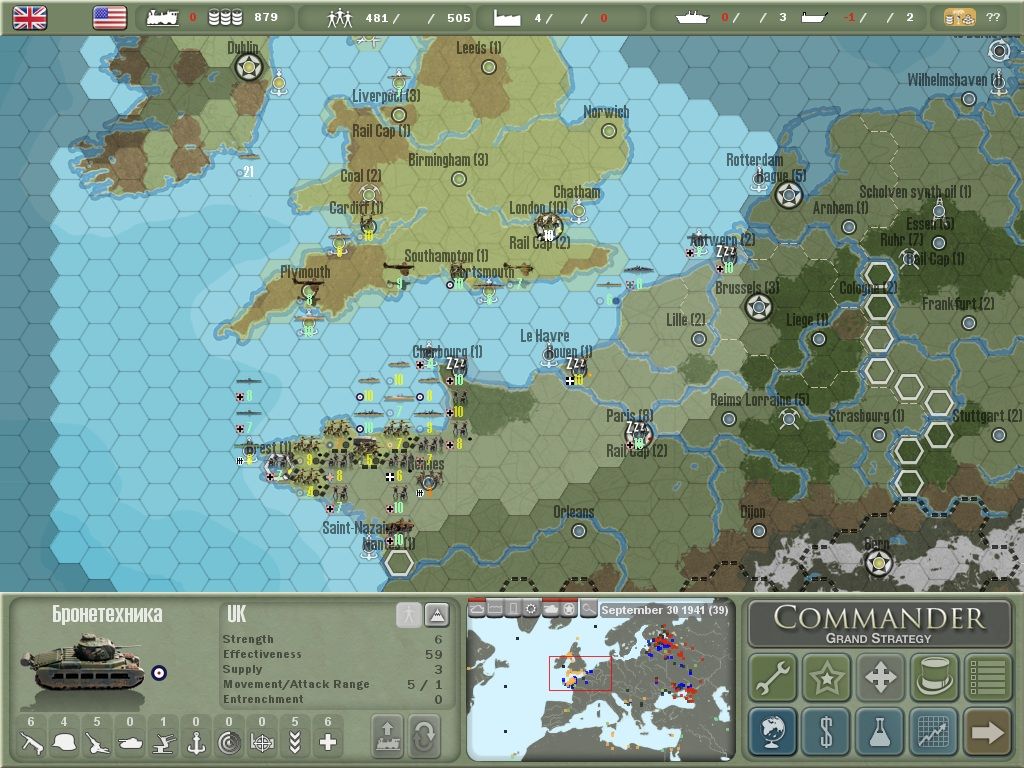1024x768 pixels.
Task: Toggle the mountain terrain view button
Action: 437,615
